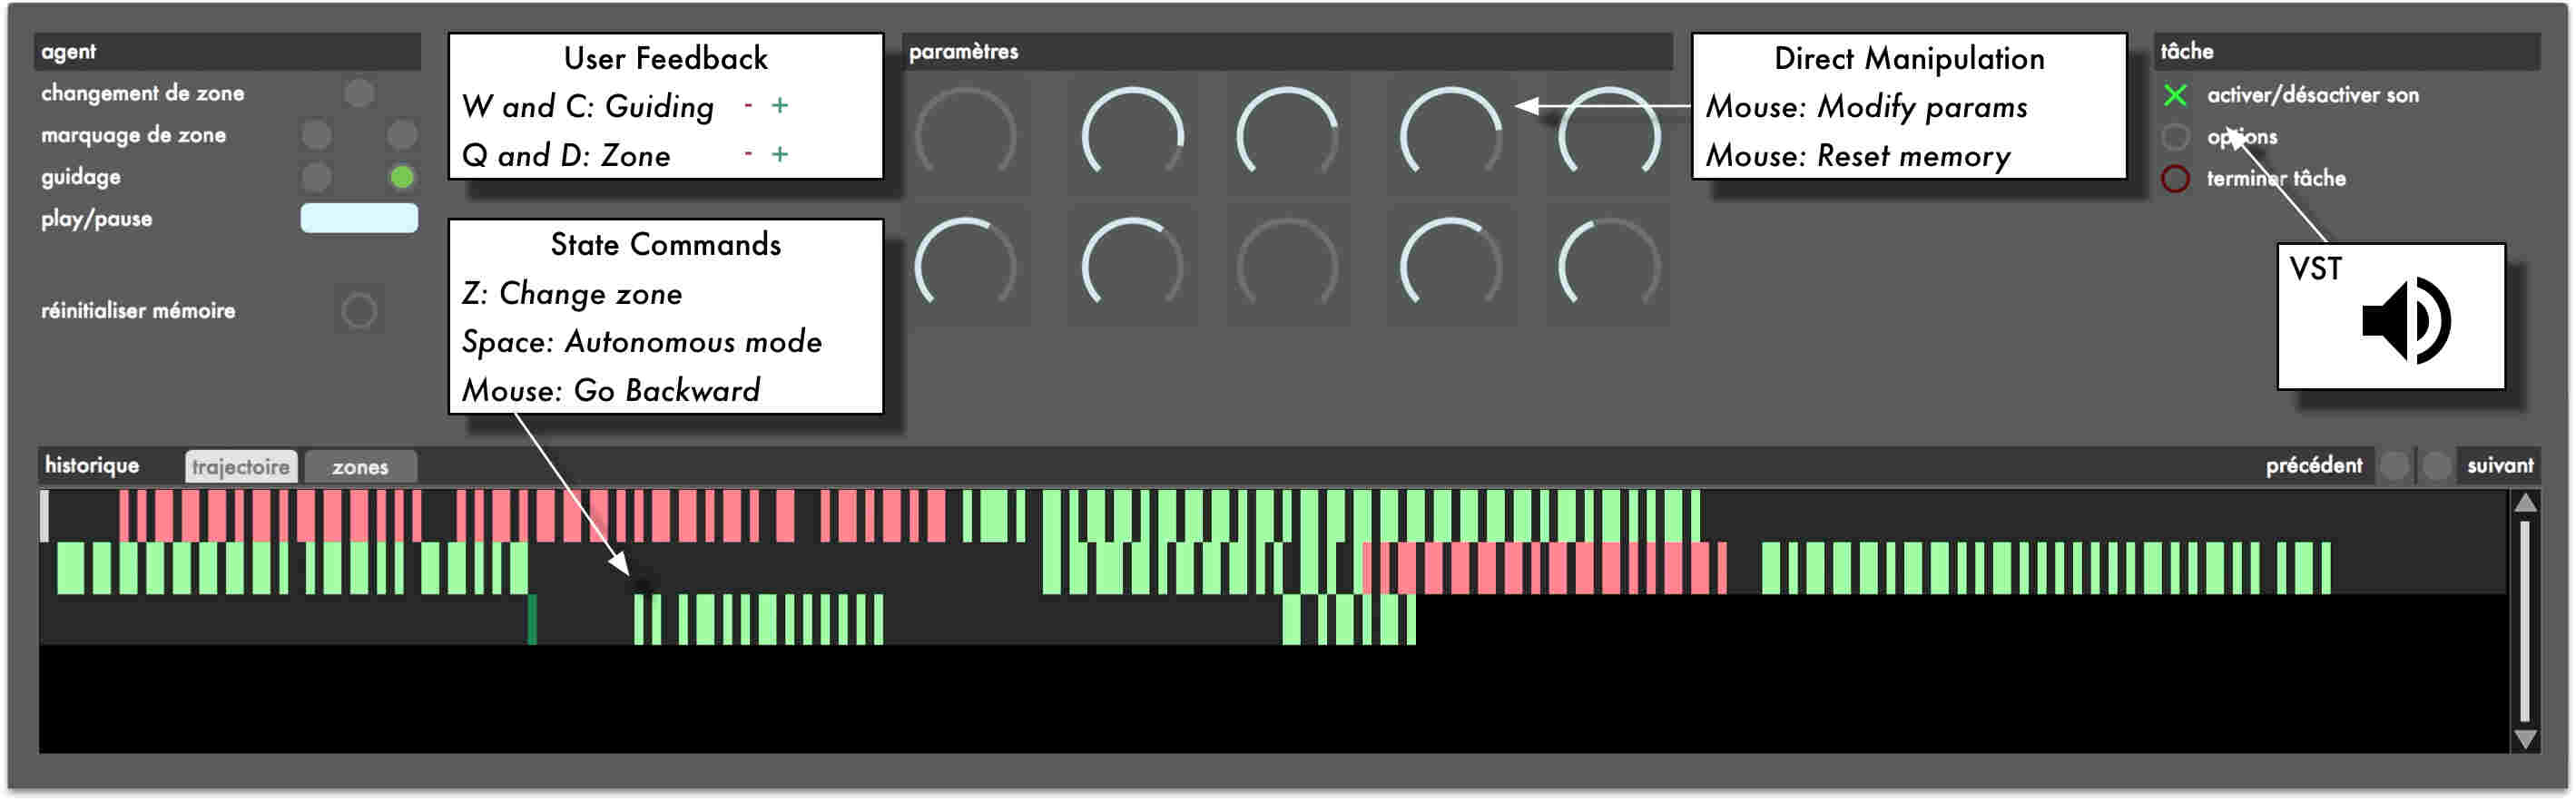Screen dimensions: 2576x801
Task: Click the history vertical scrollbar thumb
Action: [x=2525, y=620]
